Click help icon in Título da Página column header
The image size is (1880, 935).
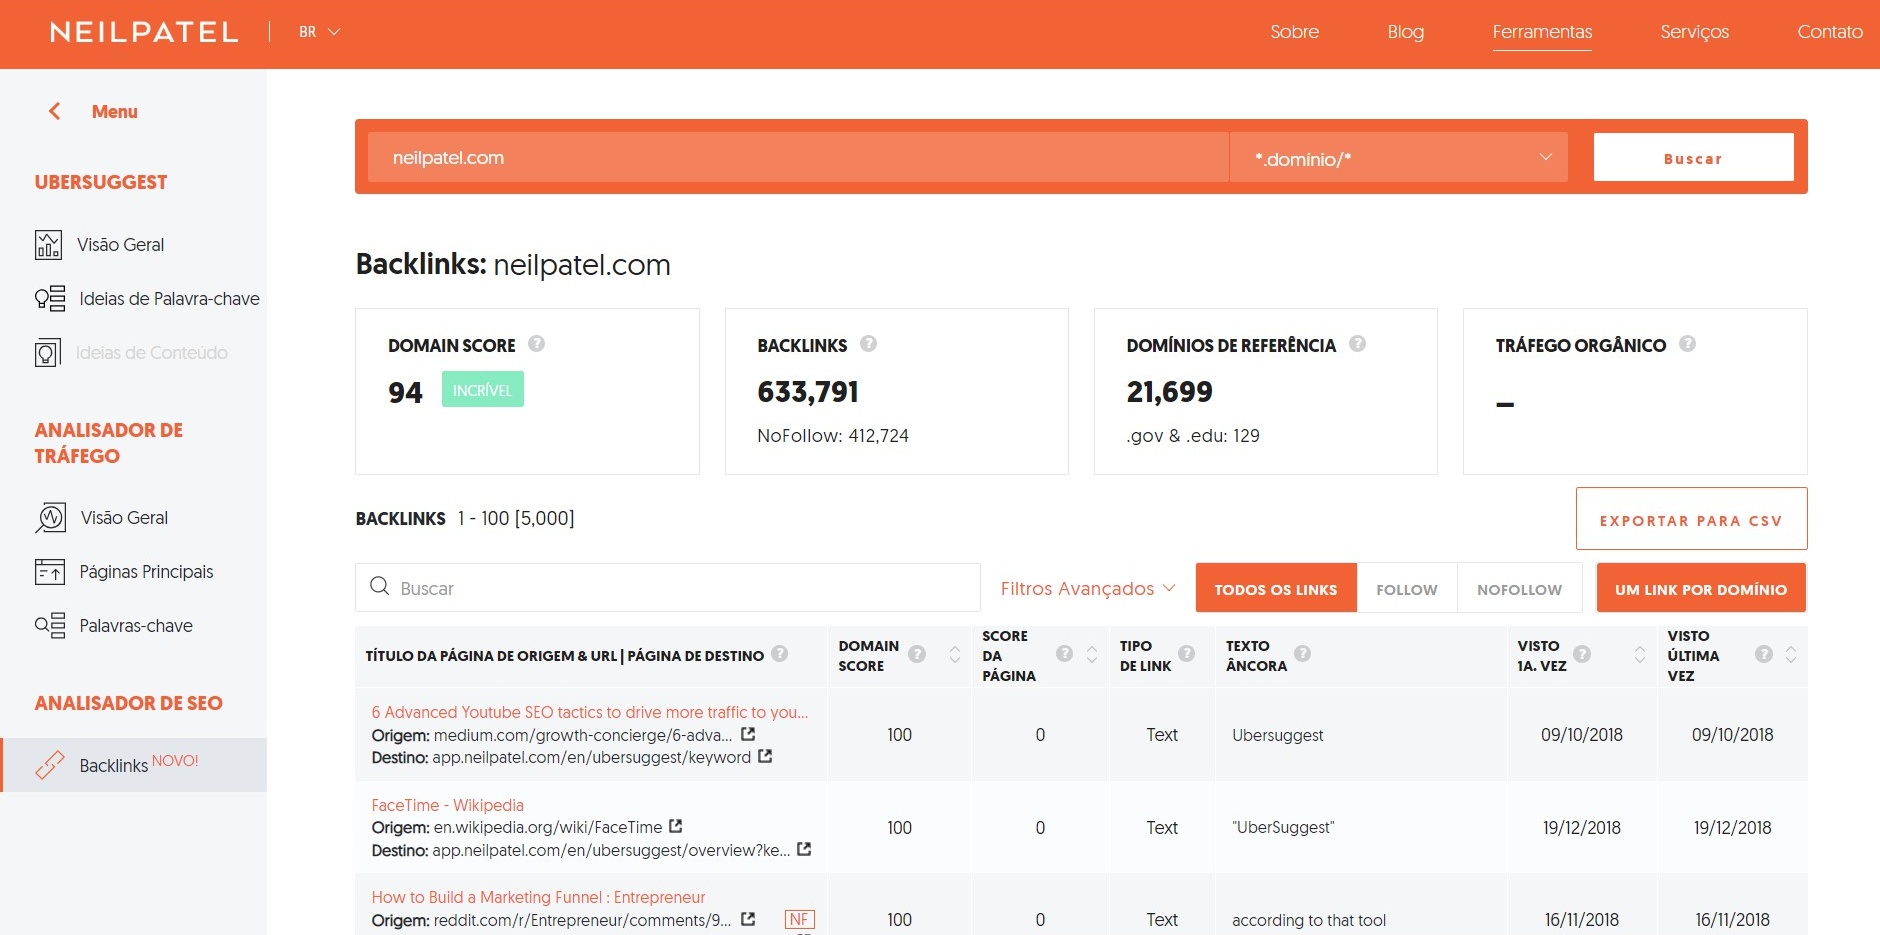tap(780, 654)
